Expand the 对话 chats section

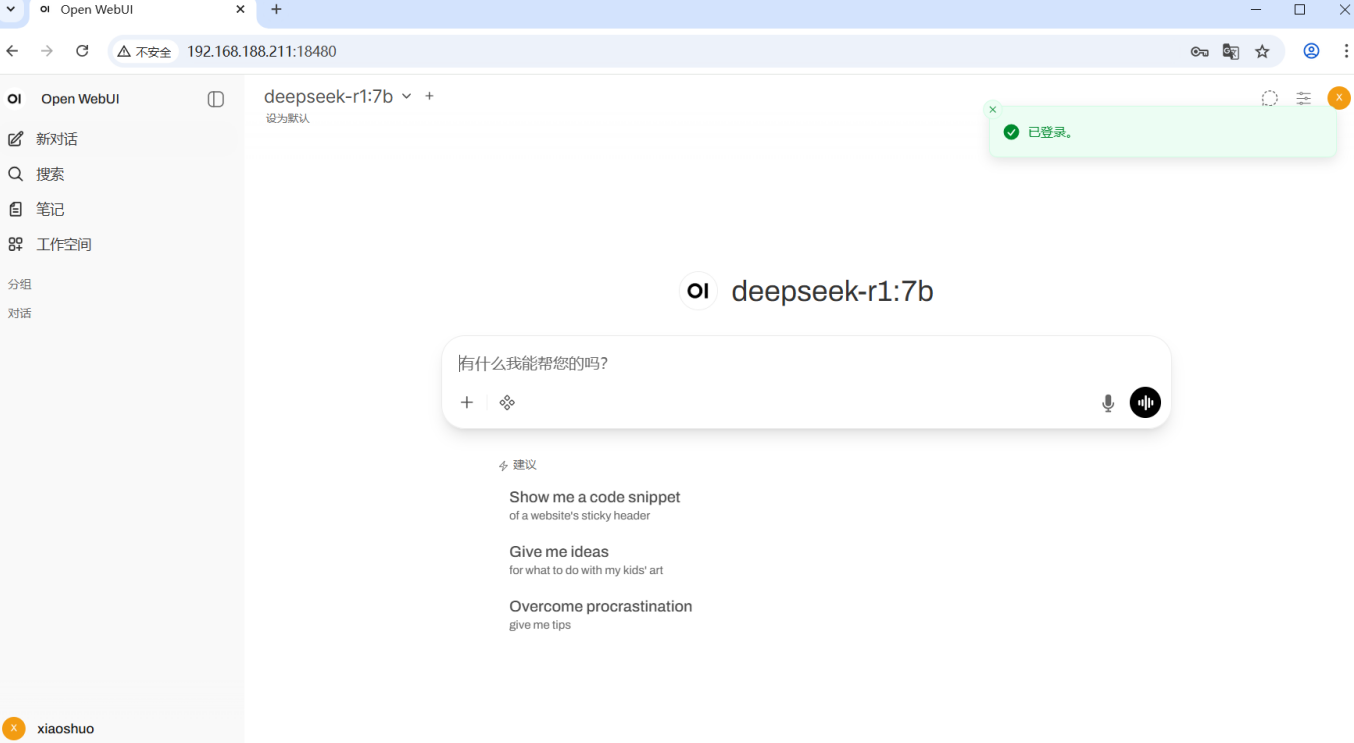click(20, 313)
